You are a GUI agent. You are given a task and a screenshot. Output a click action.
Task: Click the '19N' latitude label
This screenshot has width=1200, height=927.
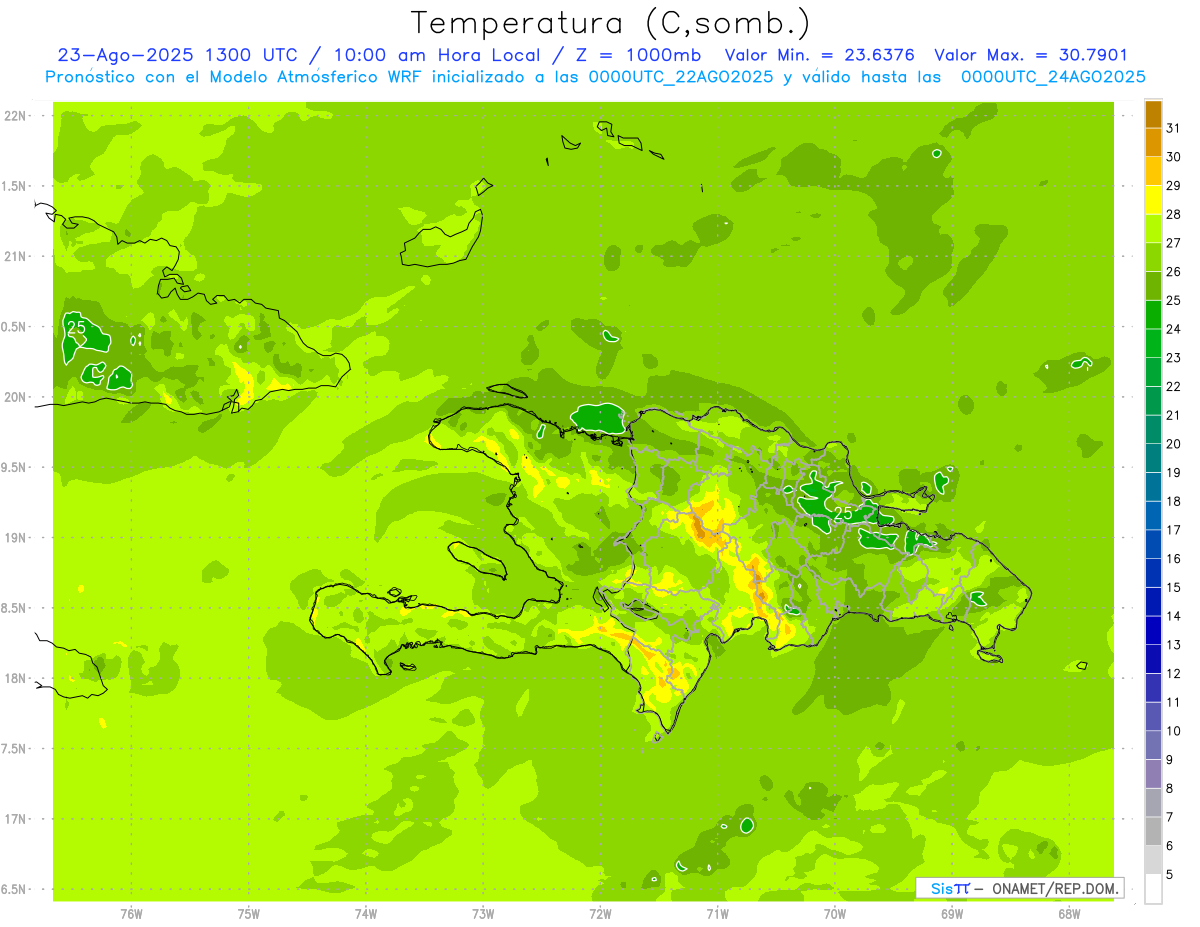point(17,537)
